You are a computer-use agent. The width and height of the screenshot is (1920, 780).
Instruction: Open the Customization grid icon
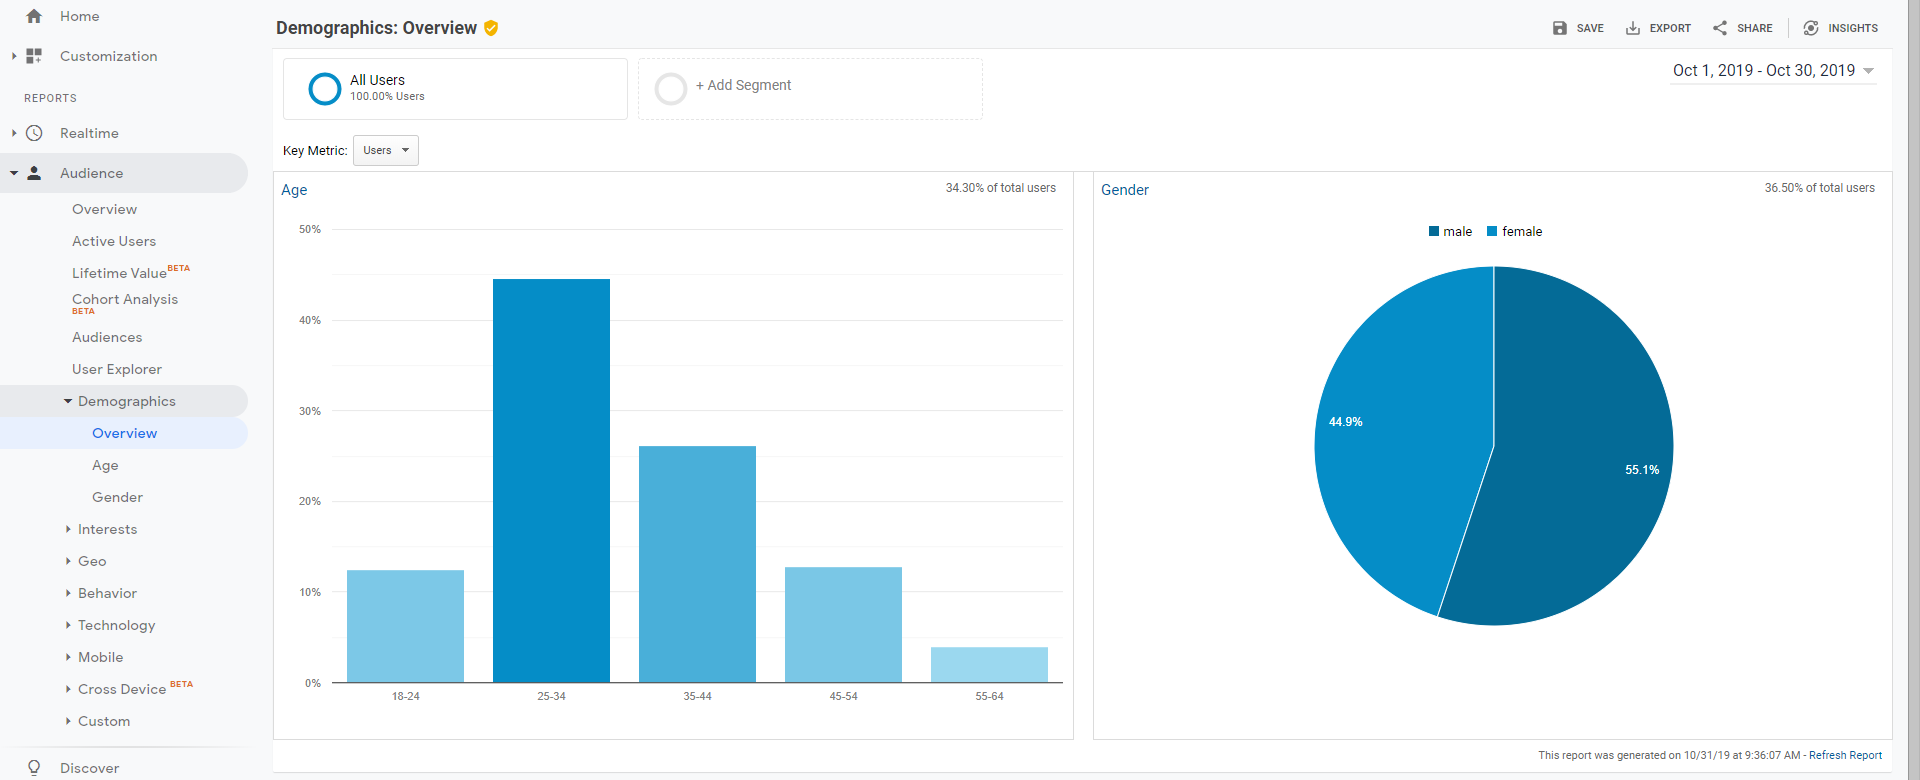[x=34, y=56]
